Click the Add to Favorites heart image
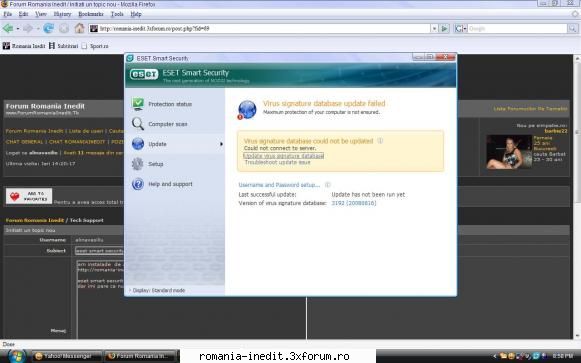This screenshot has height=363, width=581. (29, 196)
